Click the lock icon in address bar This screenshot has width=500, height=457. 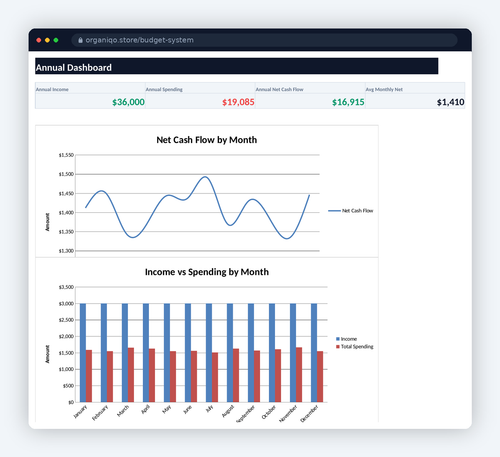point(80,40)
